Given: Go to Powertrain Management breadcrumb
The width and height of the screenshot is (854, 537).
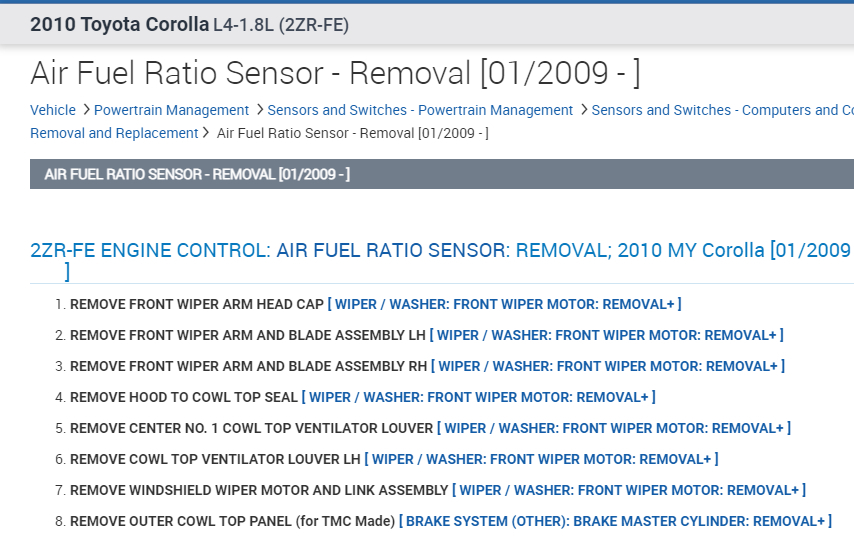Looking at the screenshot, I should tap(171, 110).
